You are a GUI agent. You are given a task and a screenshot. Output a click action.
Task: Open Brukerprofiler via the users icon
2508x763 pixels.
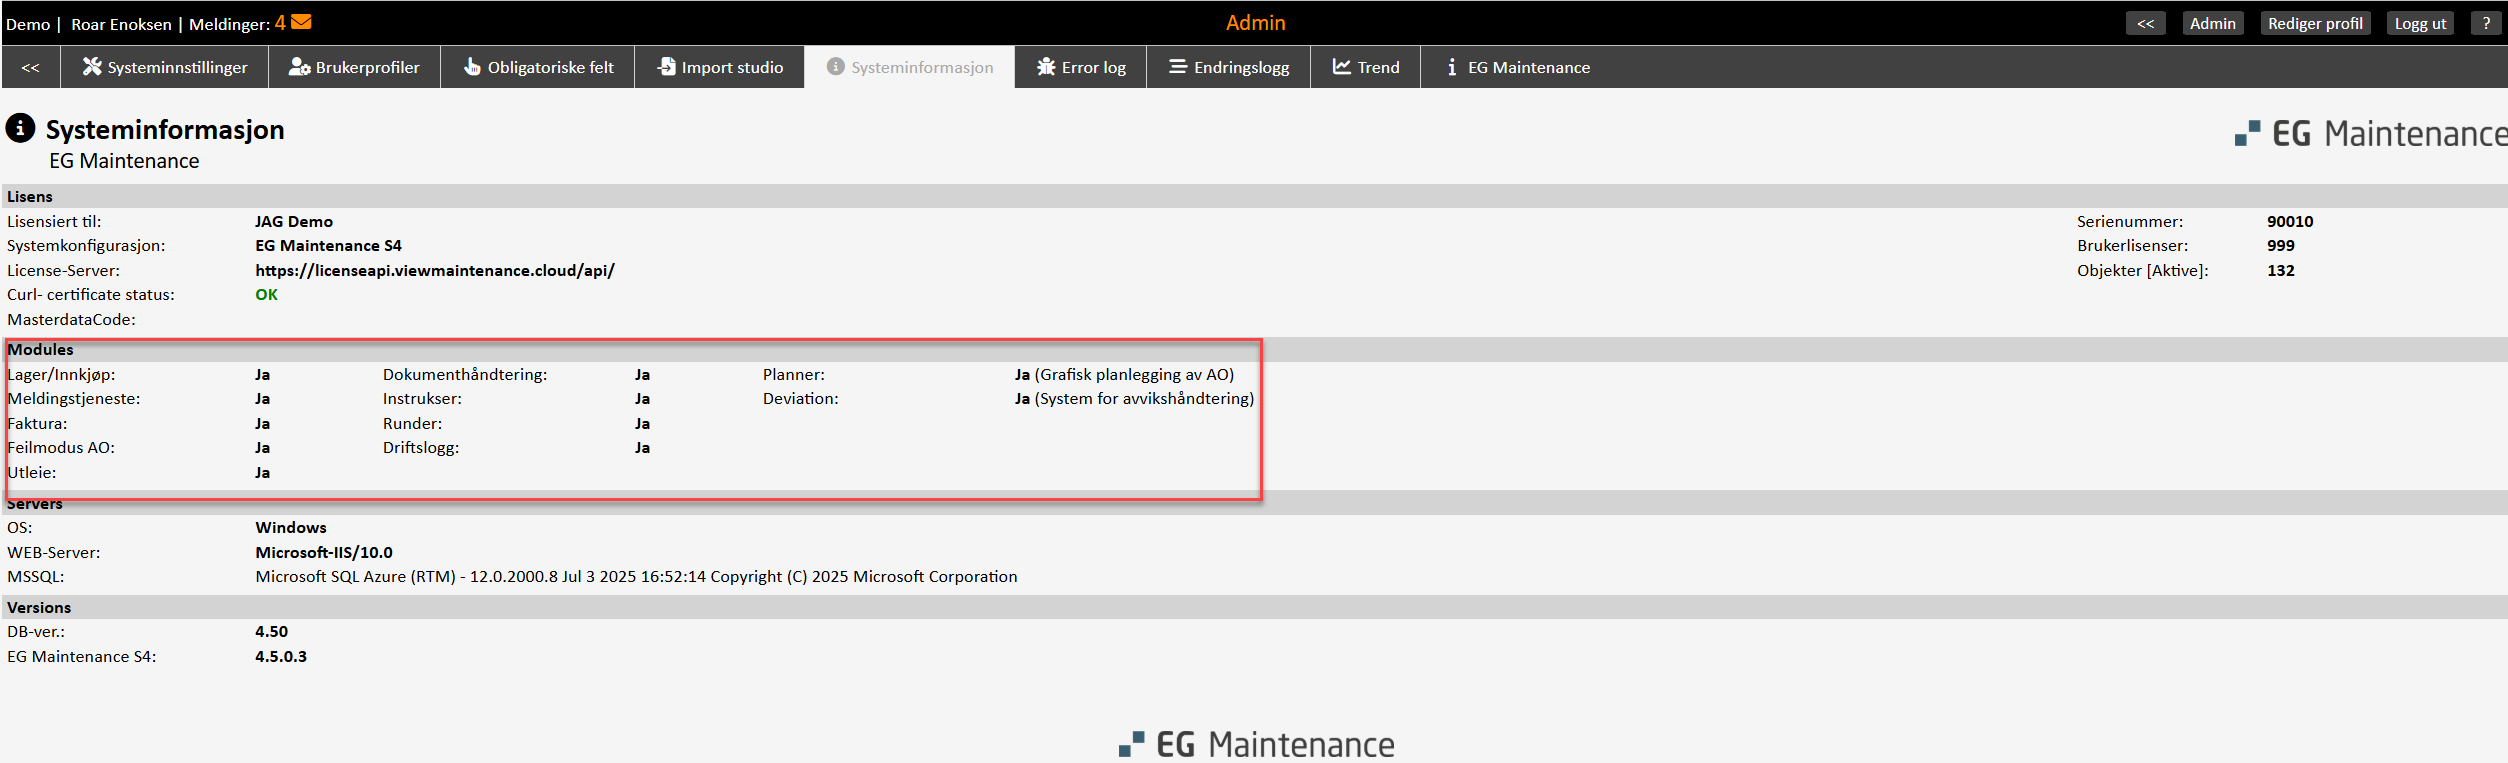click(x=299, y=67)
